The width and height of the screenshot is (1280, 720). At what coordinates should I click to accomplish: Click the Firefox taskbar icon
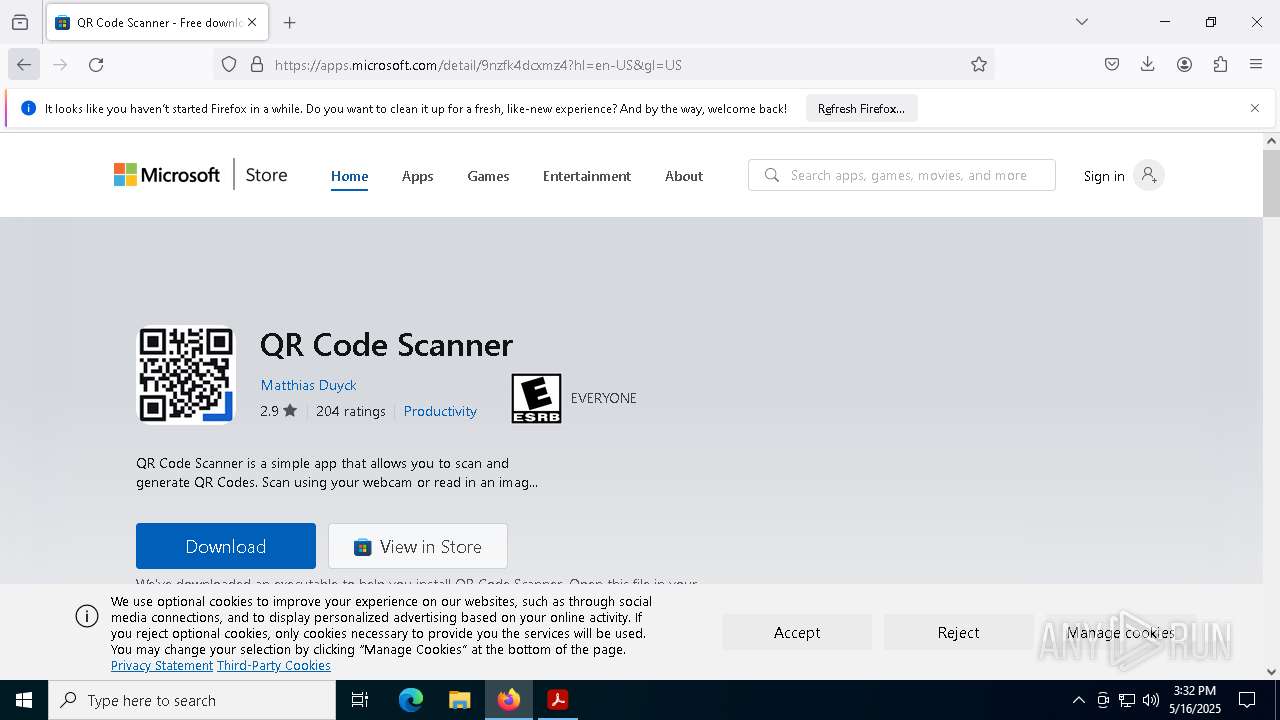509,700
